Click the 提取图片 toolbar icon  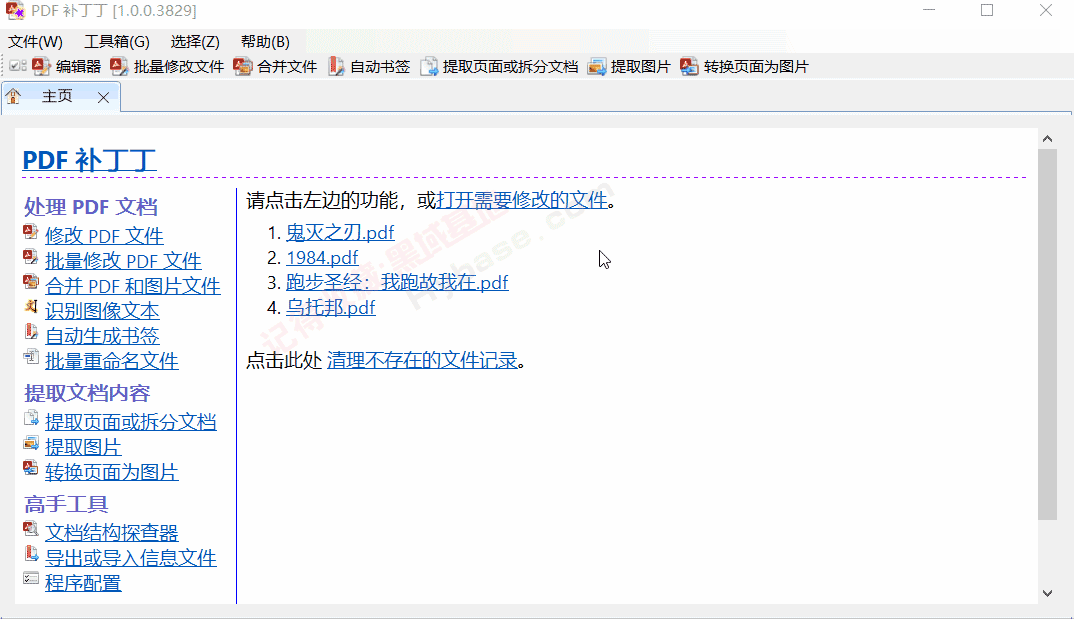click(599, 68)
